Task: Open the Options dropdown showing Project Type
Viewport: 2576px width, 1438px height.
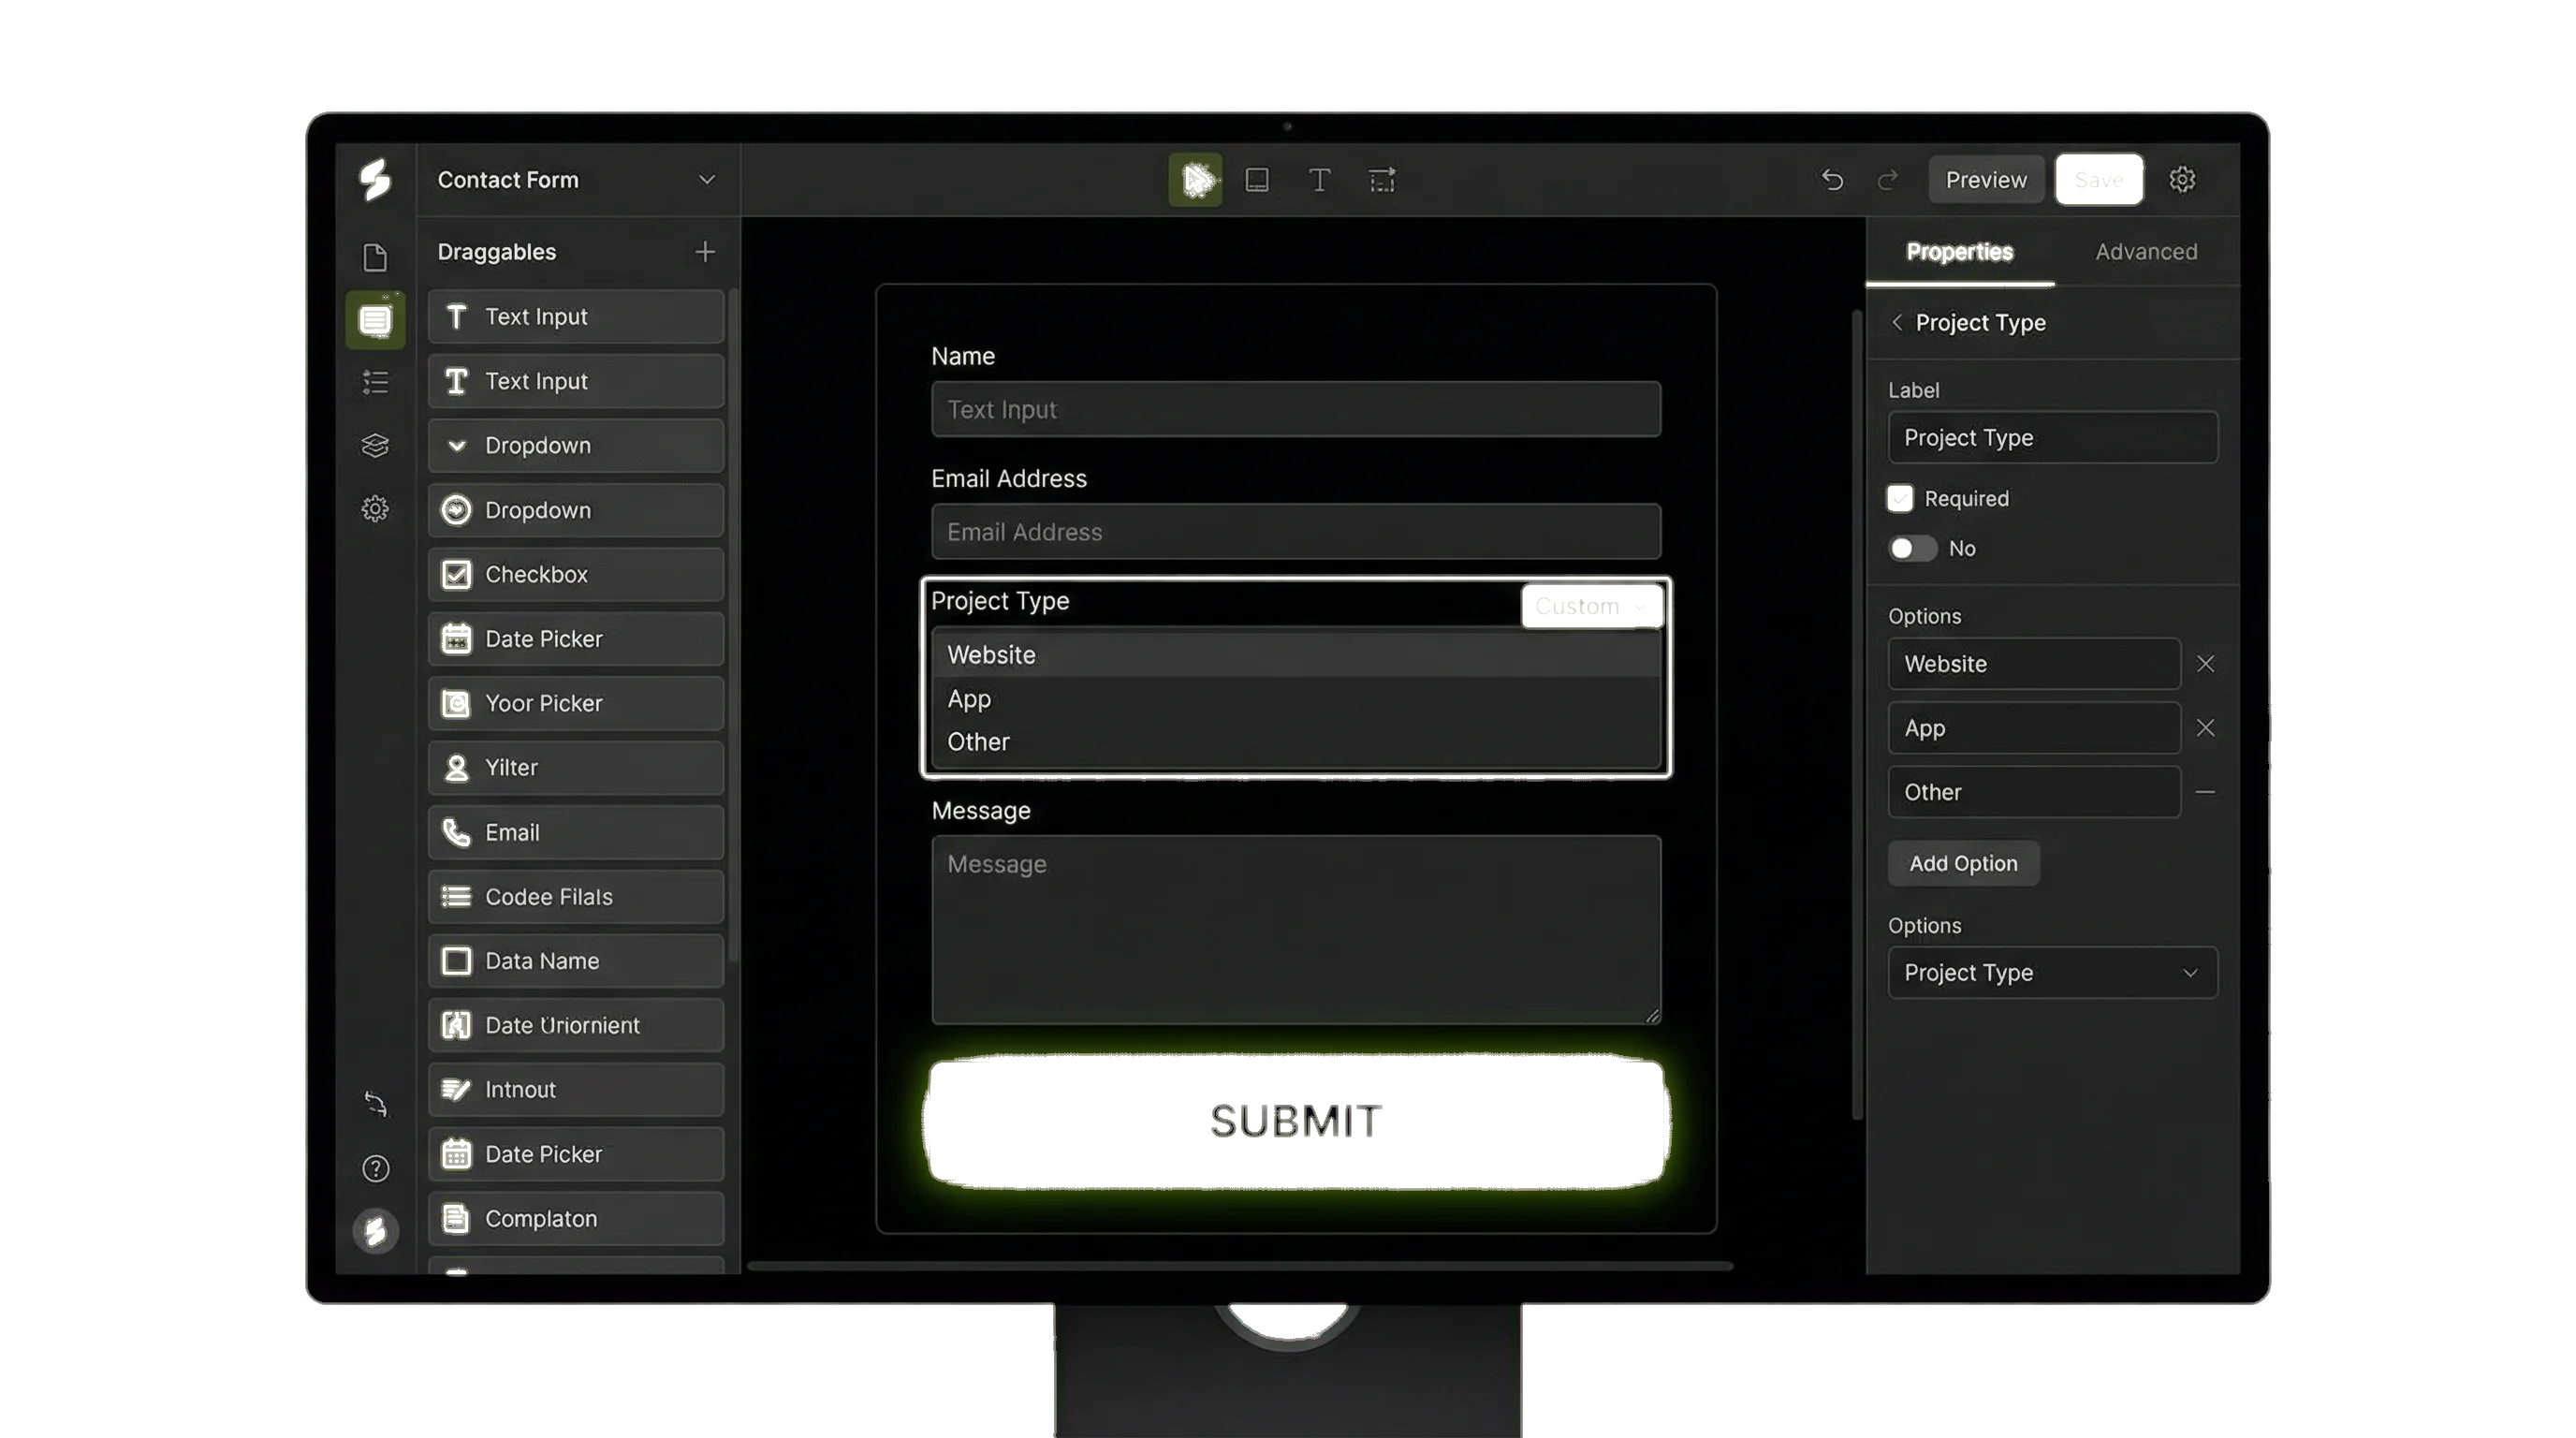Action: click(x=2052, y=972)
